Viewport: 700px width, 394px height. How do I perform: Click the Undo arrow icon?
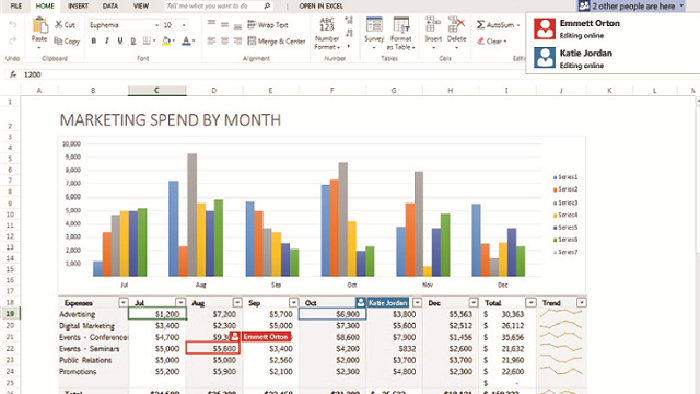coord(12,25)
